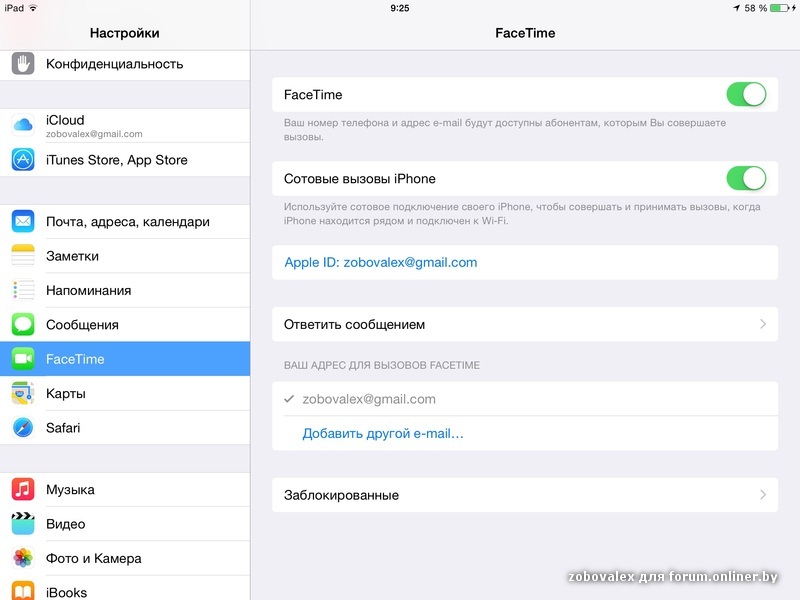Open iTunes Store, App Store icon
800x600 pixels.
(23, 160)
